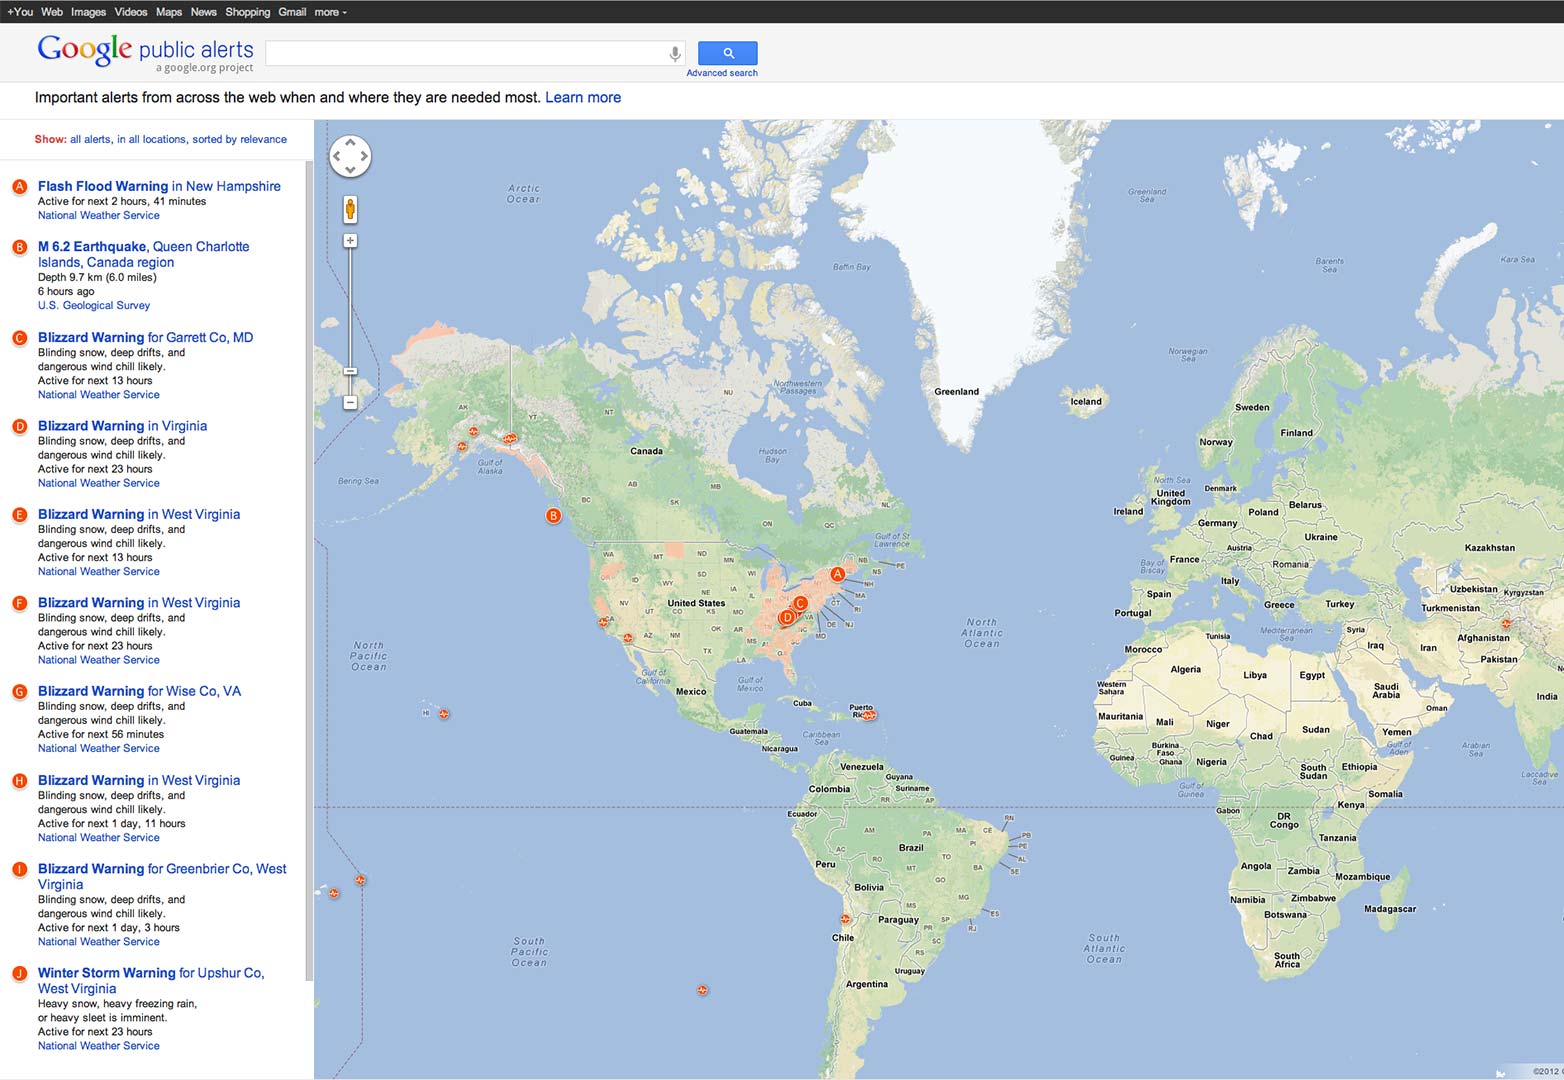Viewport: 1564px width, 1080px height.
Task: Open Maps in the top bar
Action: click(x=169, y=12)
